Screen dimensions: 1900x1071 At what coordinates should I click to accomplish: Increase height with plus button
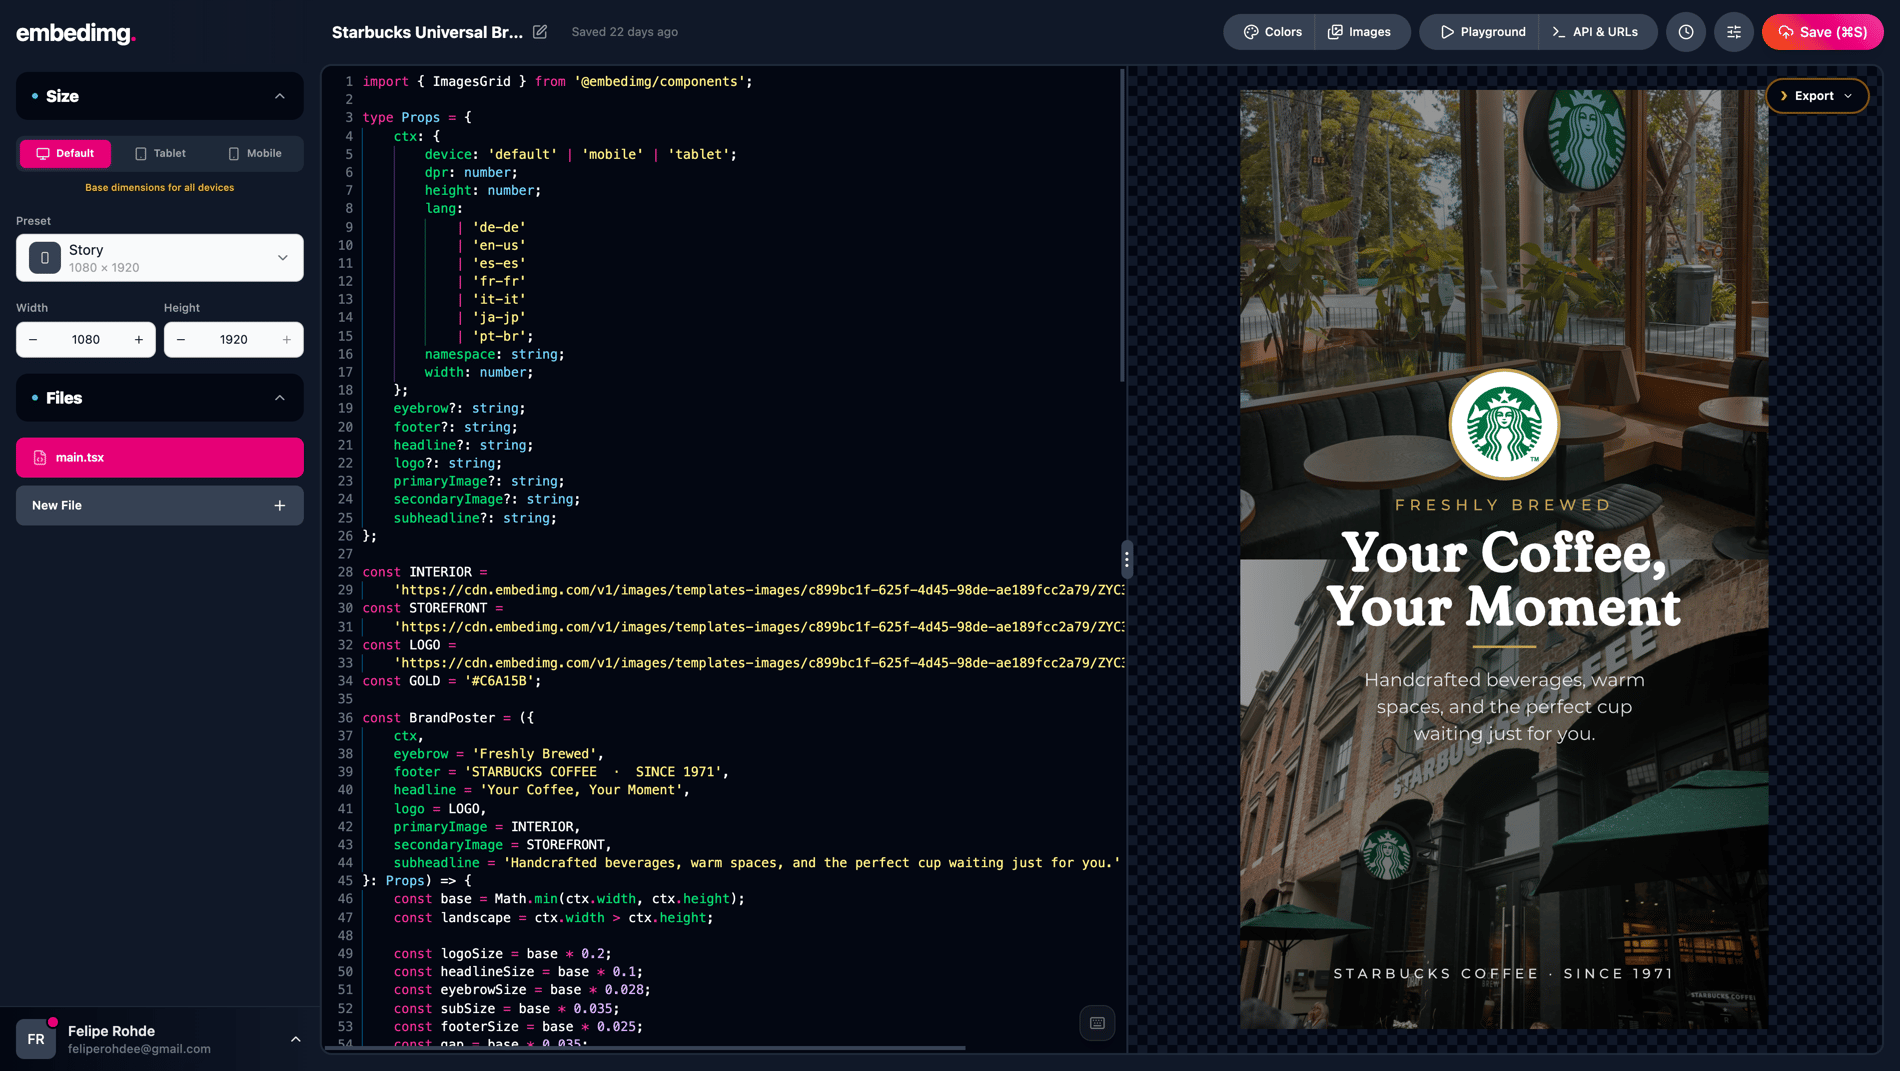point(287,340)
